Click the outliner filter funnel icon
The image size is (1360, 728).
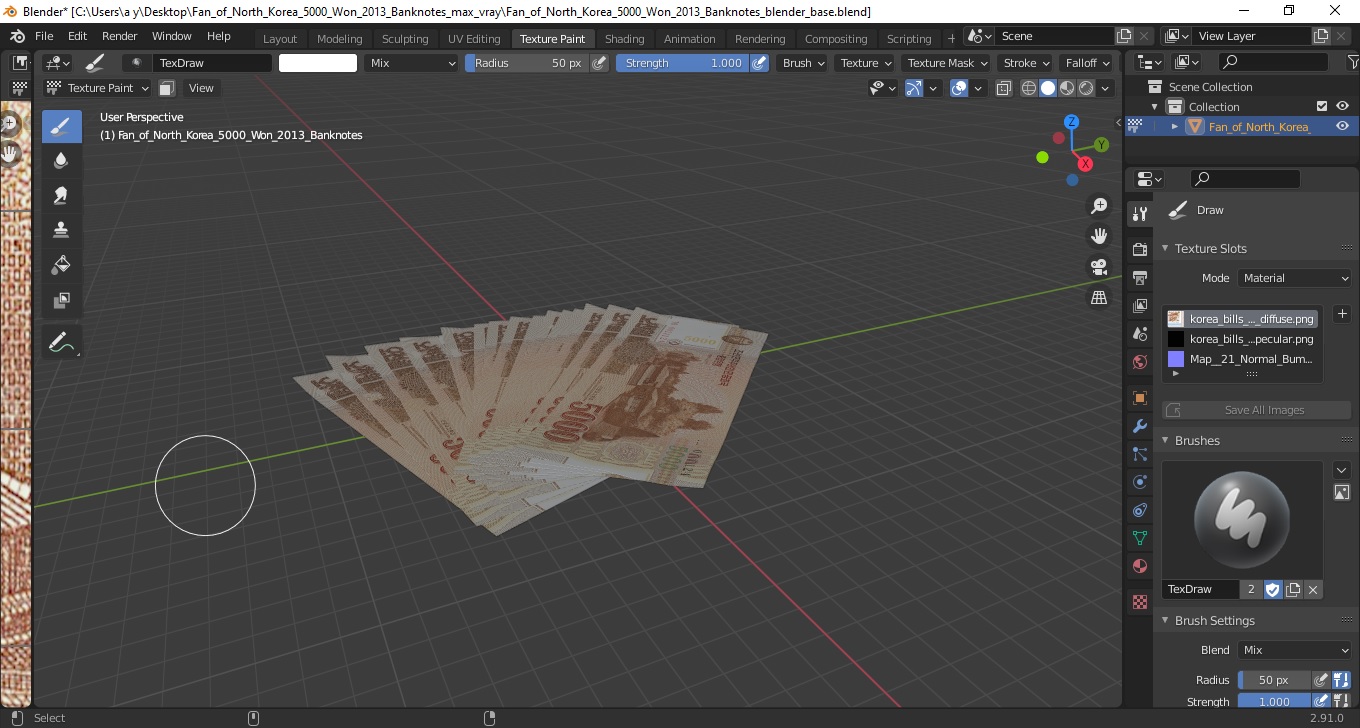click(x=1351, y=62)
